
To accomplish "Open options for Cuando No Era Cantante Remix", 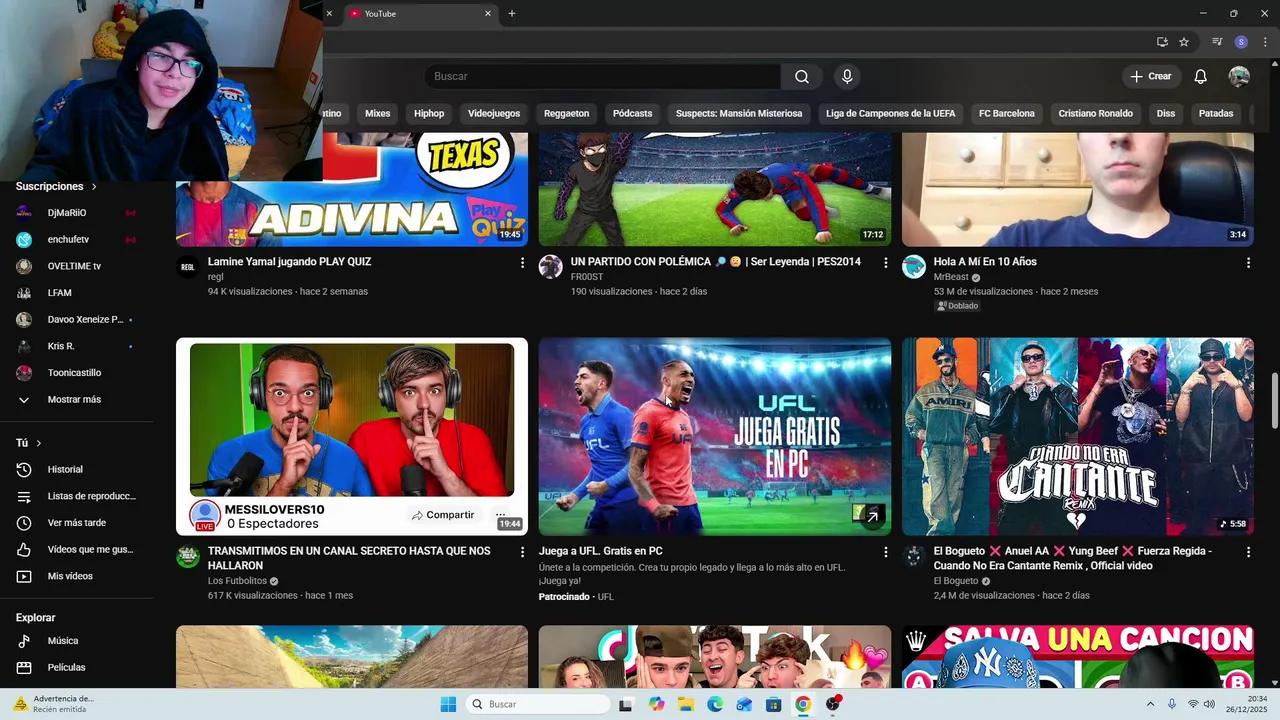I will point(1248,552).
